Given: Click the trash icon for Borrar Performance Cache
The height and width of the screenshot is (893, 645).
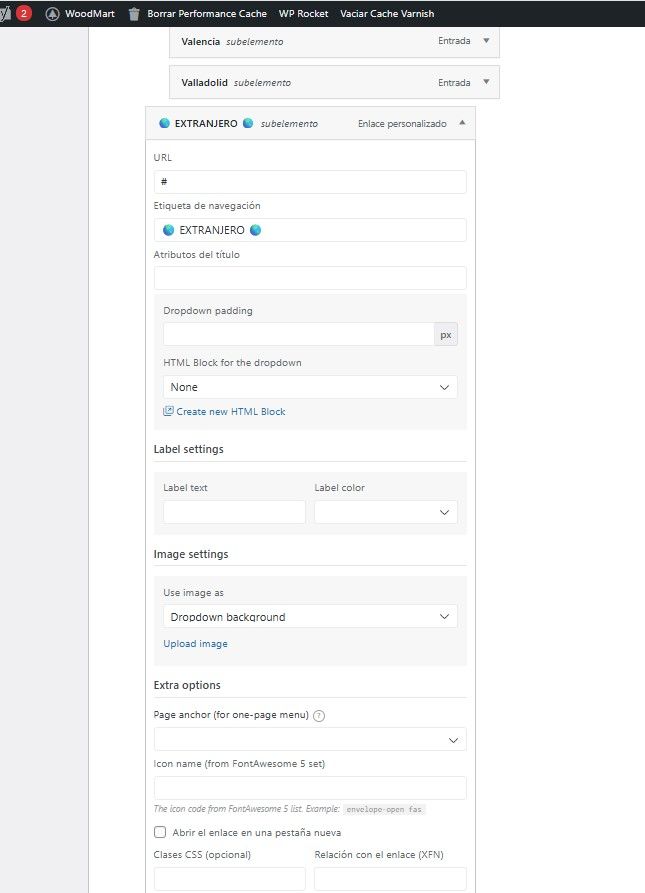Looking at the screenshot, I should (134, 14).
